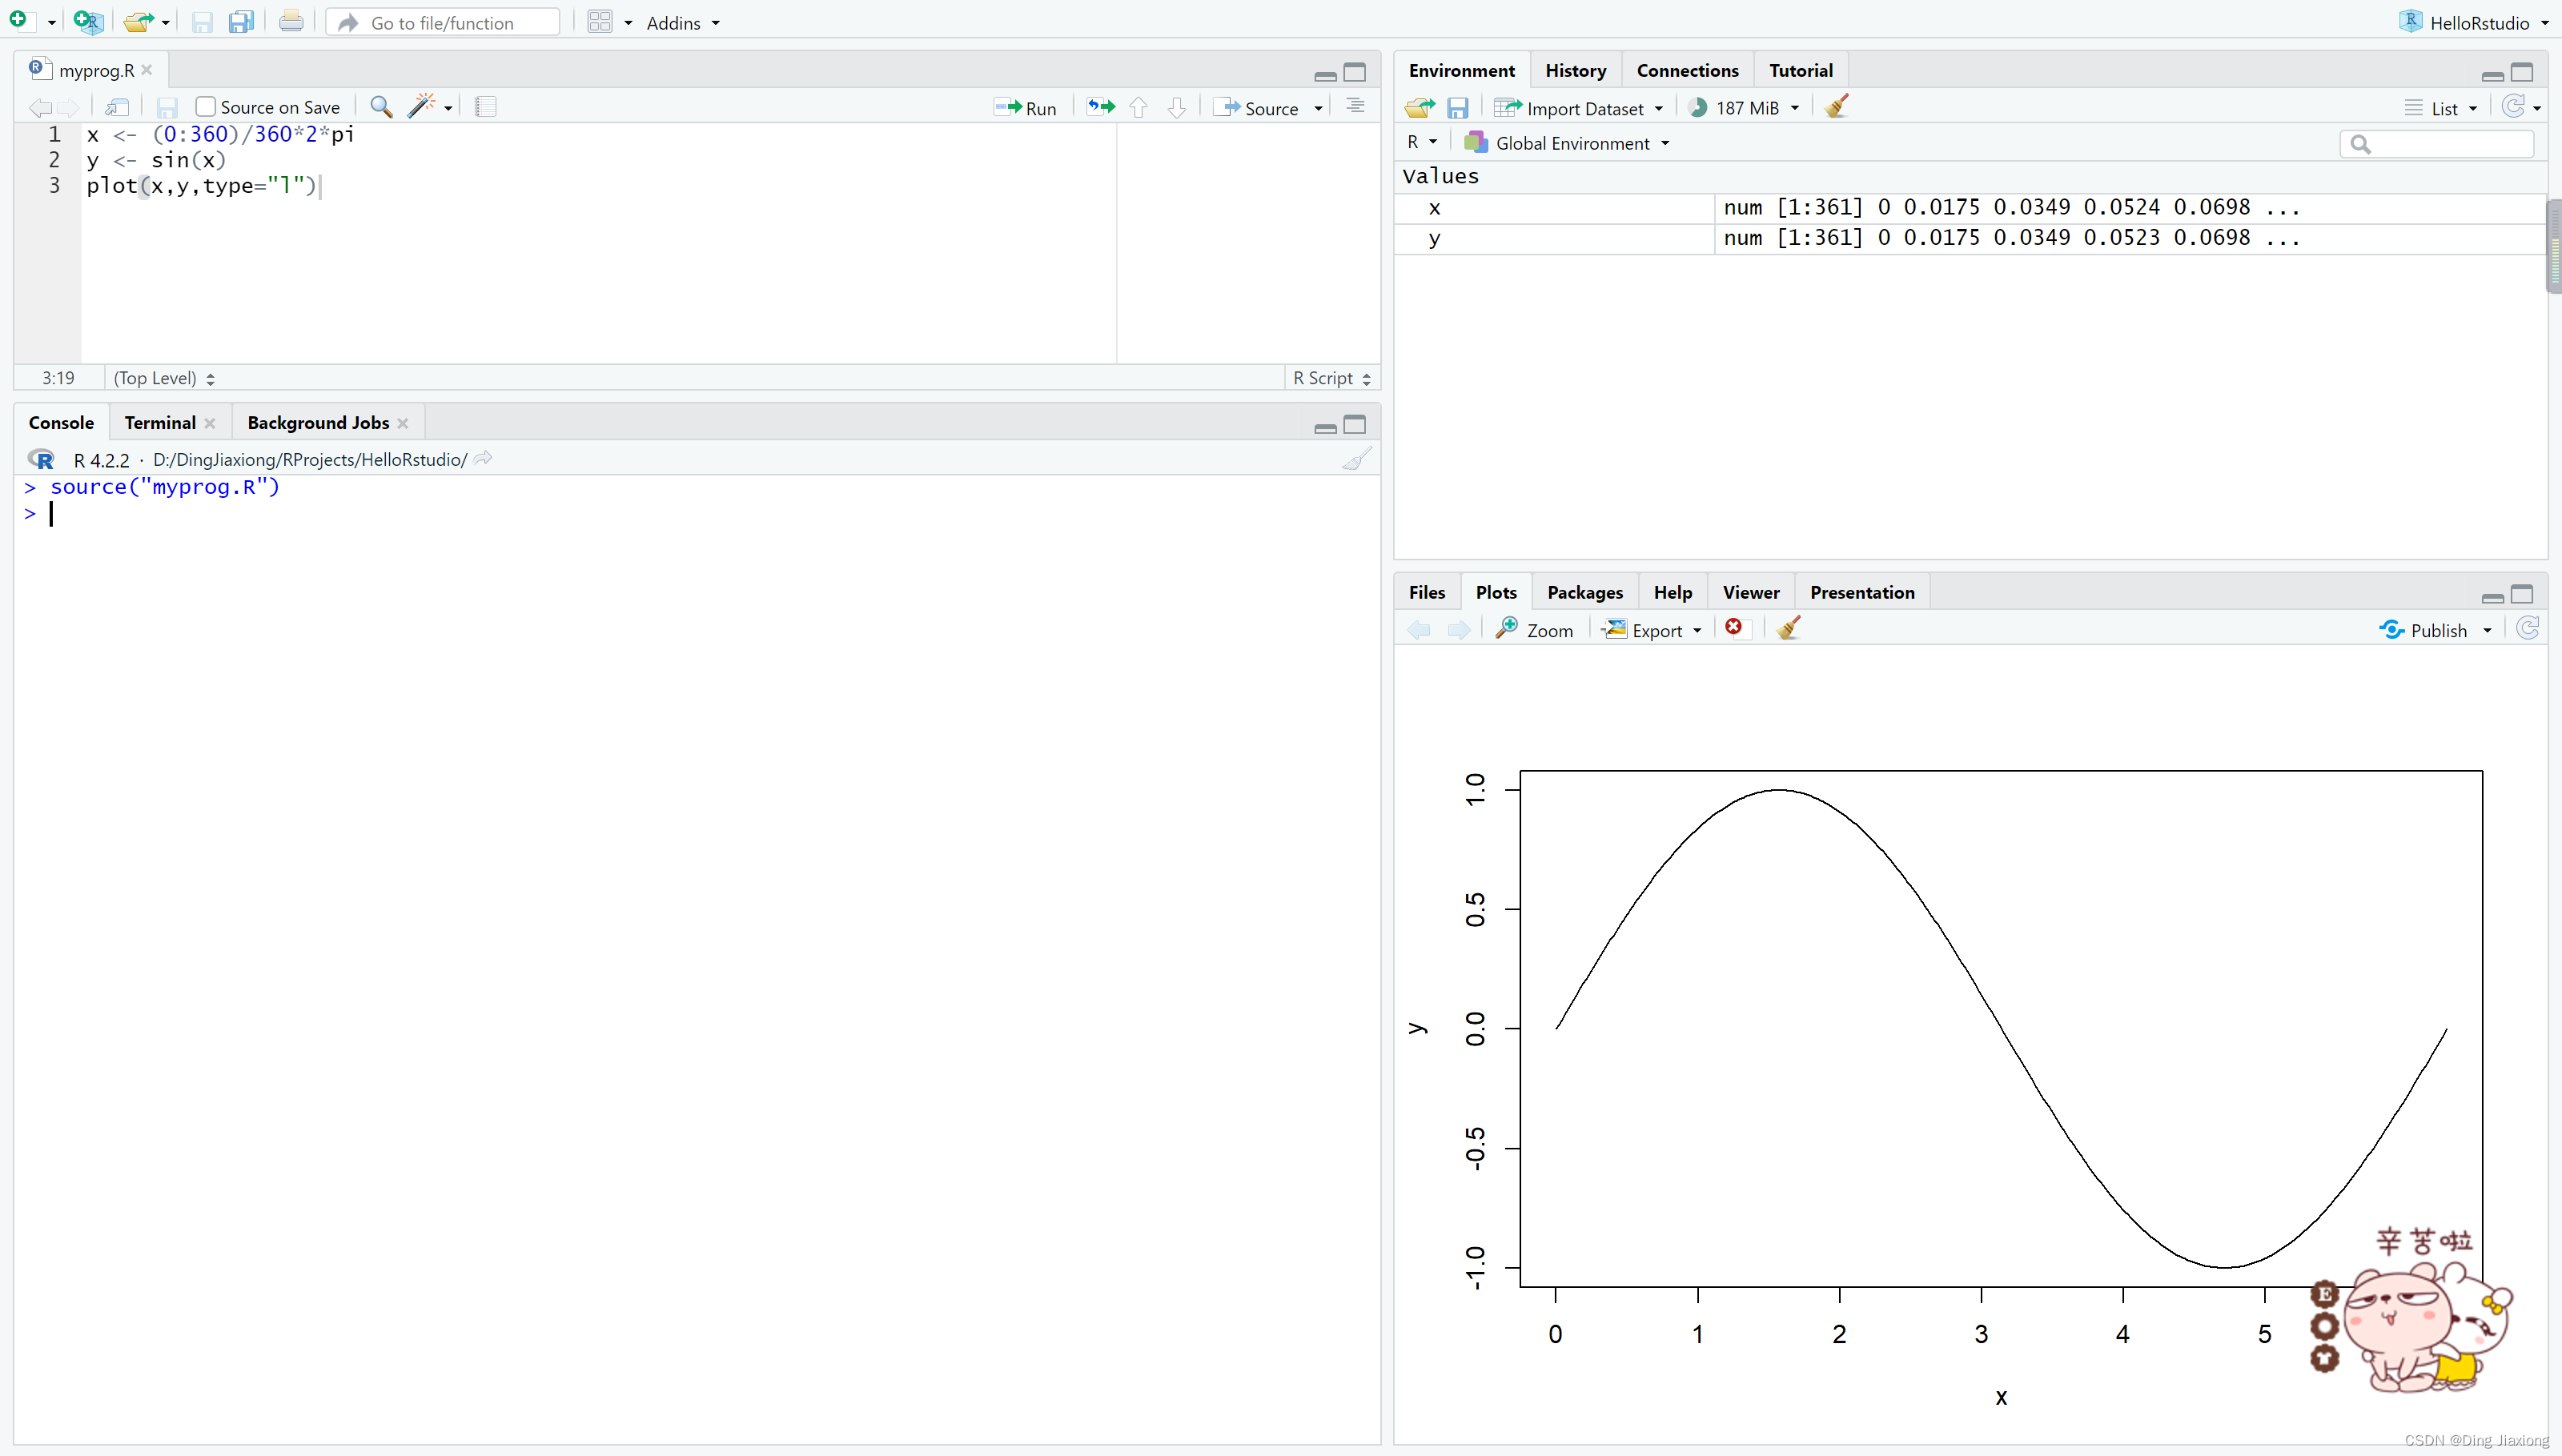Click the Publish button

2426,630
